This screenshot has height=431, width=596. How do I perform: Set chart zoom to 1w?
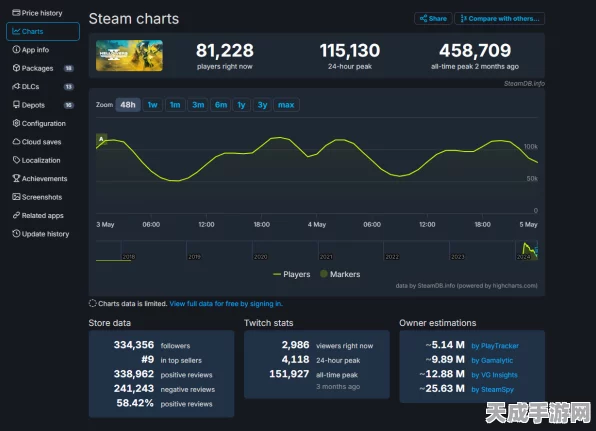coord(152,105)
